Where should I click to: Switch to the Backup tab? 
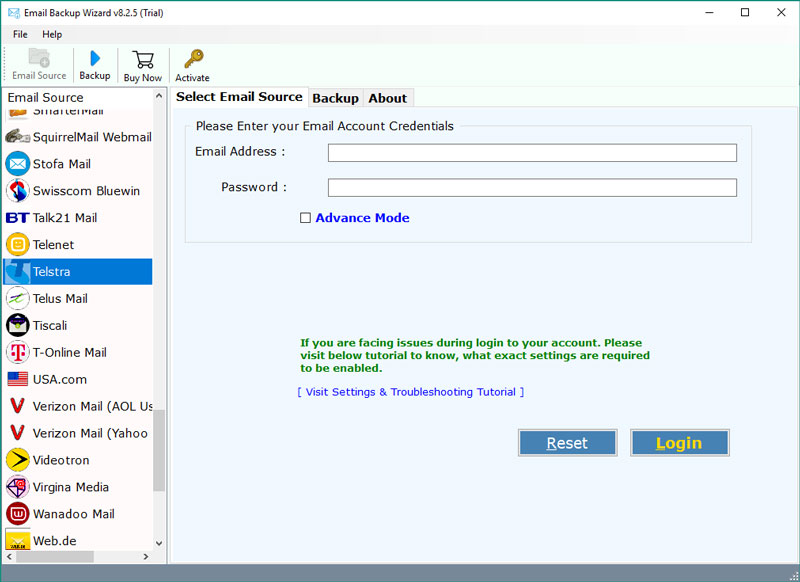click(335, 98)
